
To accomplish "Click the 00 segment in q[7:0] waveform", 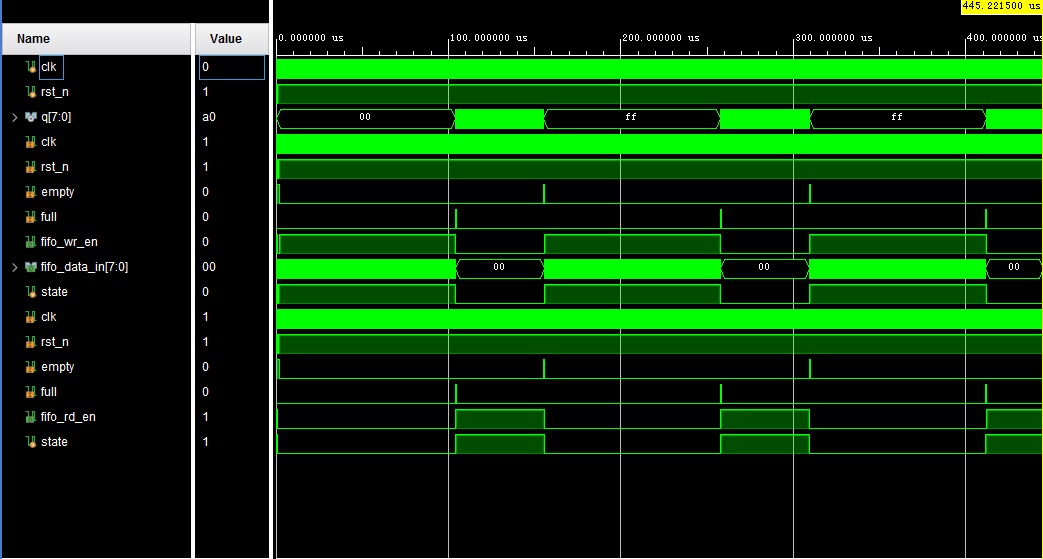I will [365, 117].
